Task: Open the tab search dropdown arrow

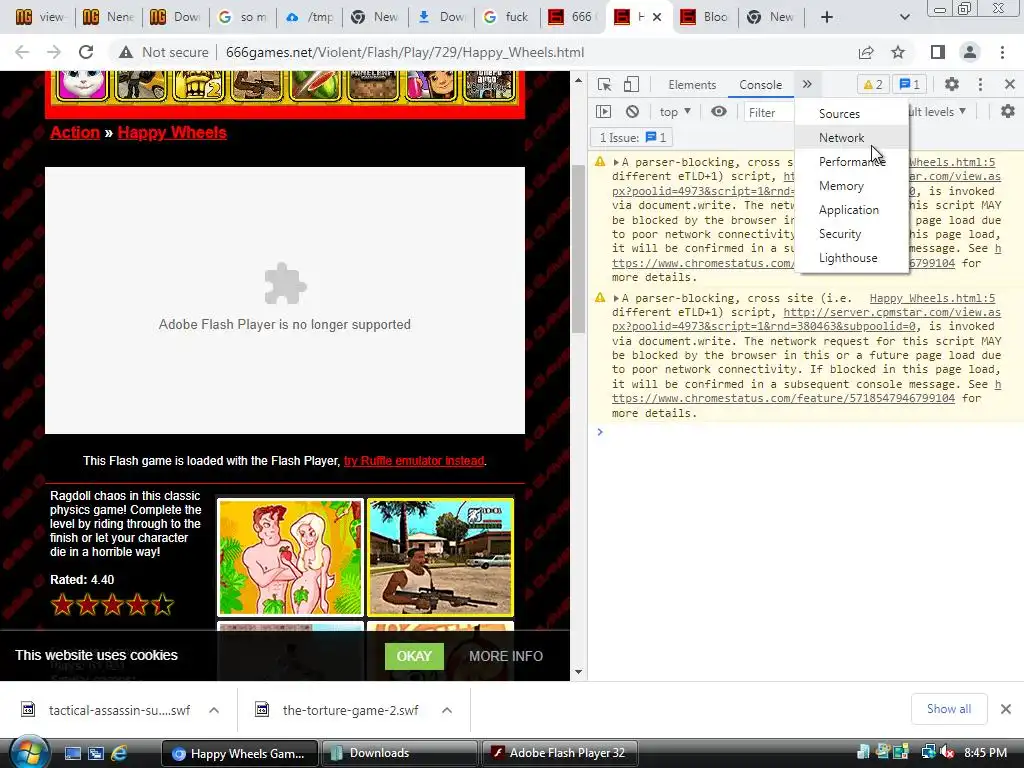Action: 904,17
